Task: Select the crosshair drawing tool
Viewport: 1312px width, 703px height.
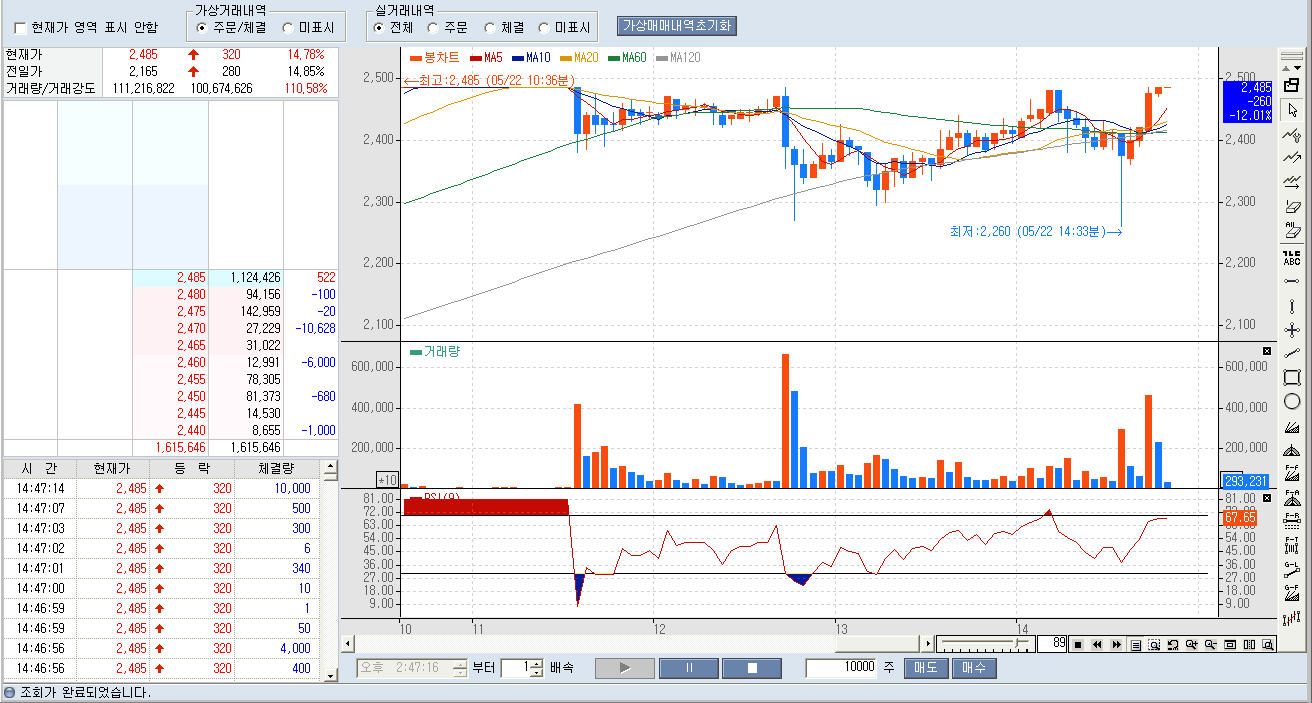Action: click(x=1291, y=330)
